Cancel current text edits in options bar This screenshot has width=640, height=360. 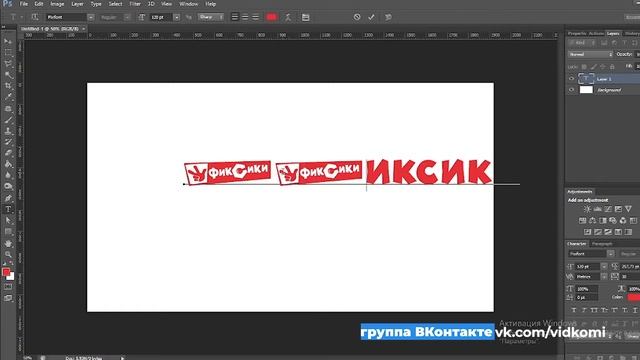357,17
